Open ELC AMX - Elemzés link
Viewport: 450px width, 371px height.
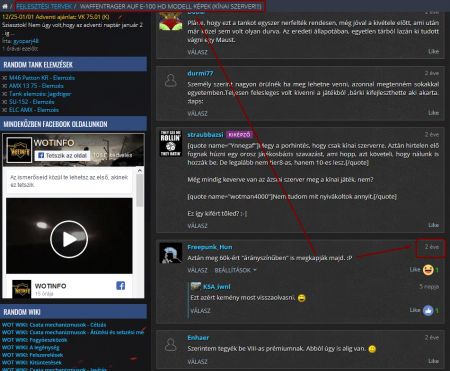point(34,110)
